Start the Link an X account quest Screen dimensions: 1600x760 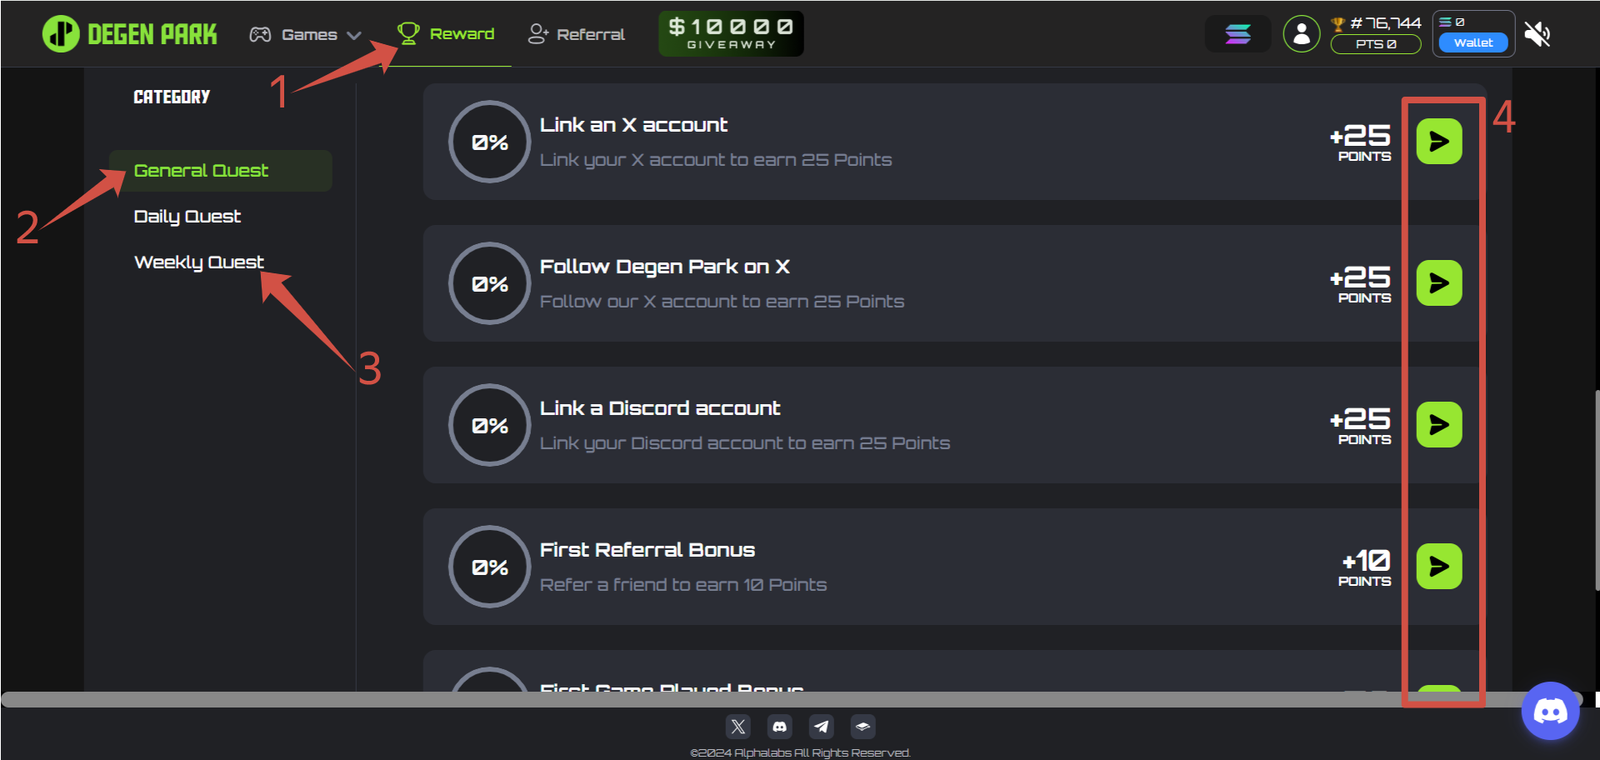tap(1439, 141)
